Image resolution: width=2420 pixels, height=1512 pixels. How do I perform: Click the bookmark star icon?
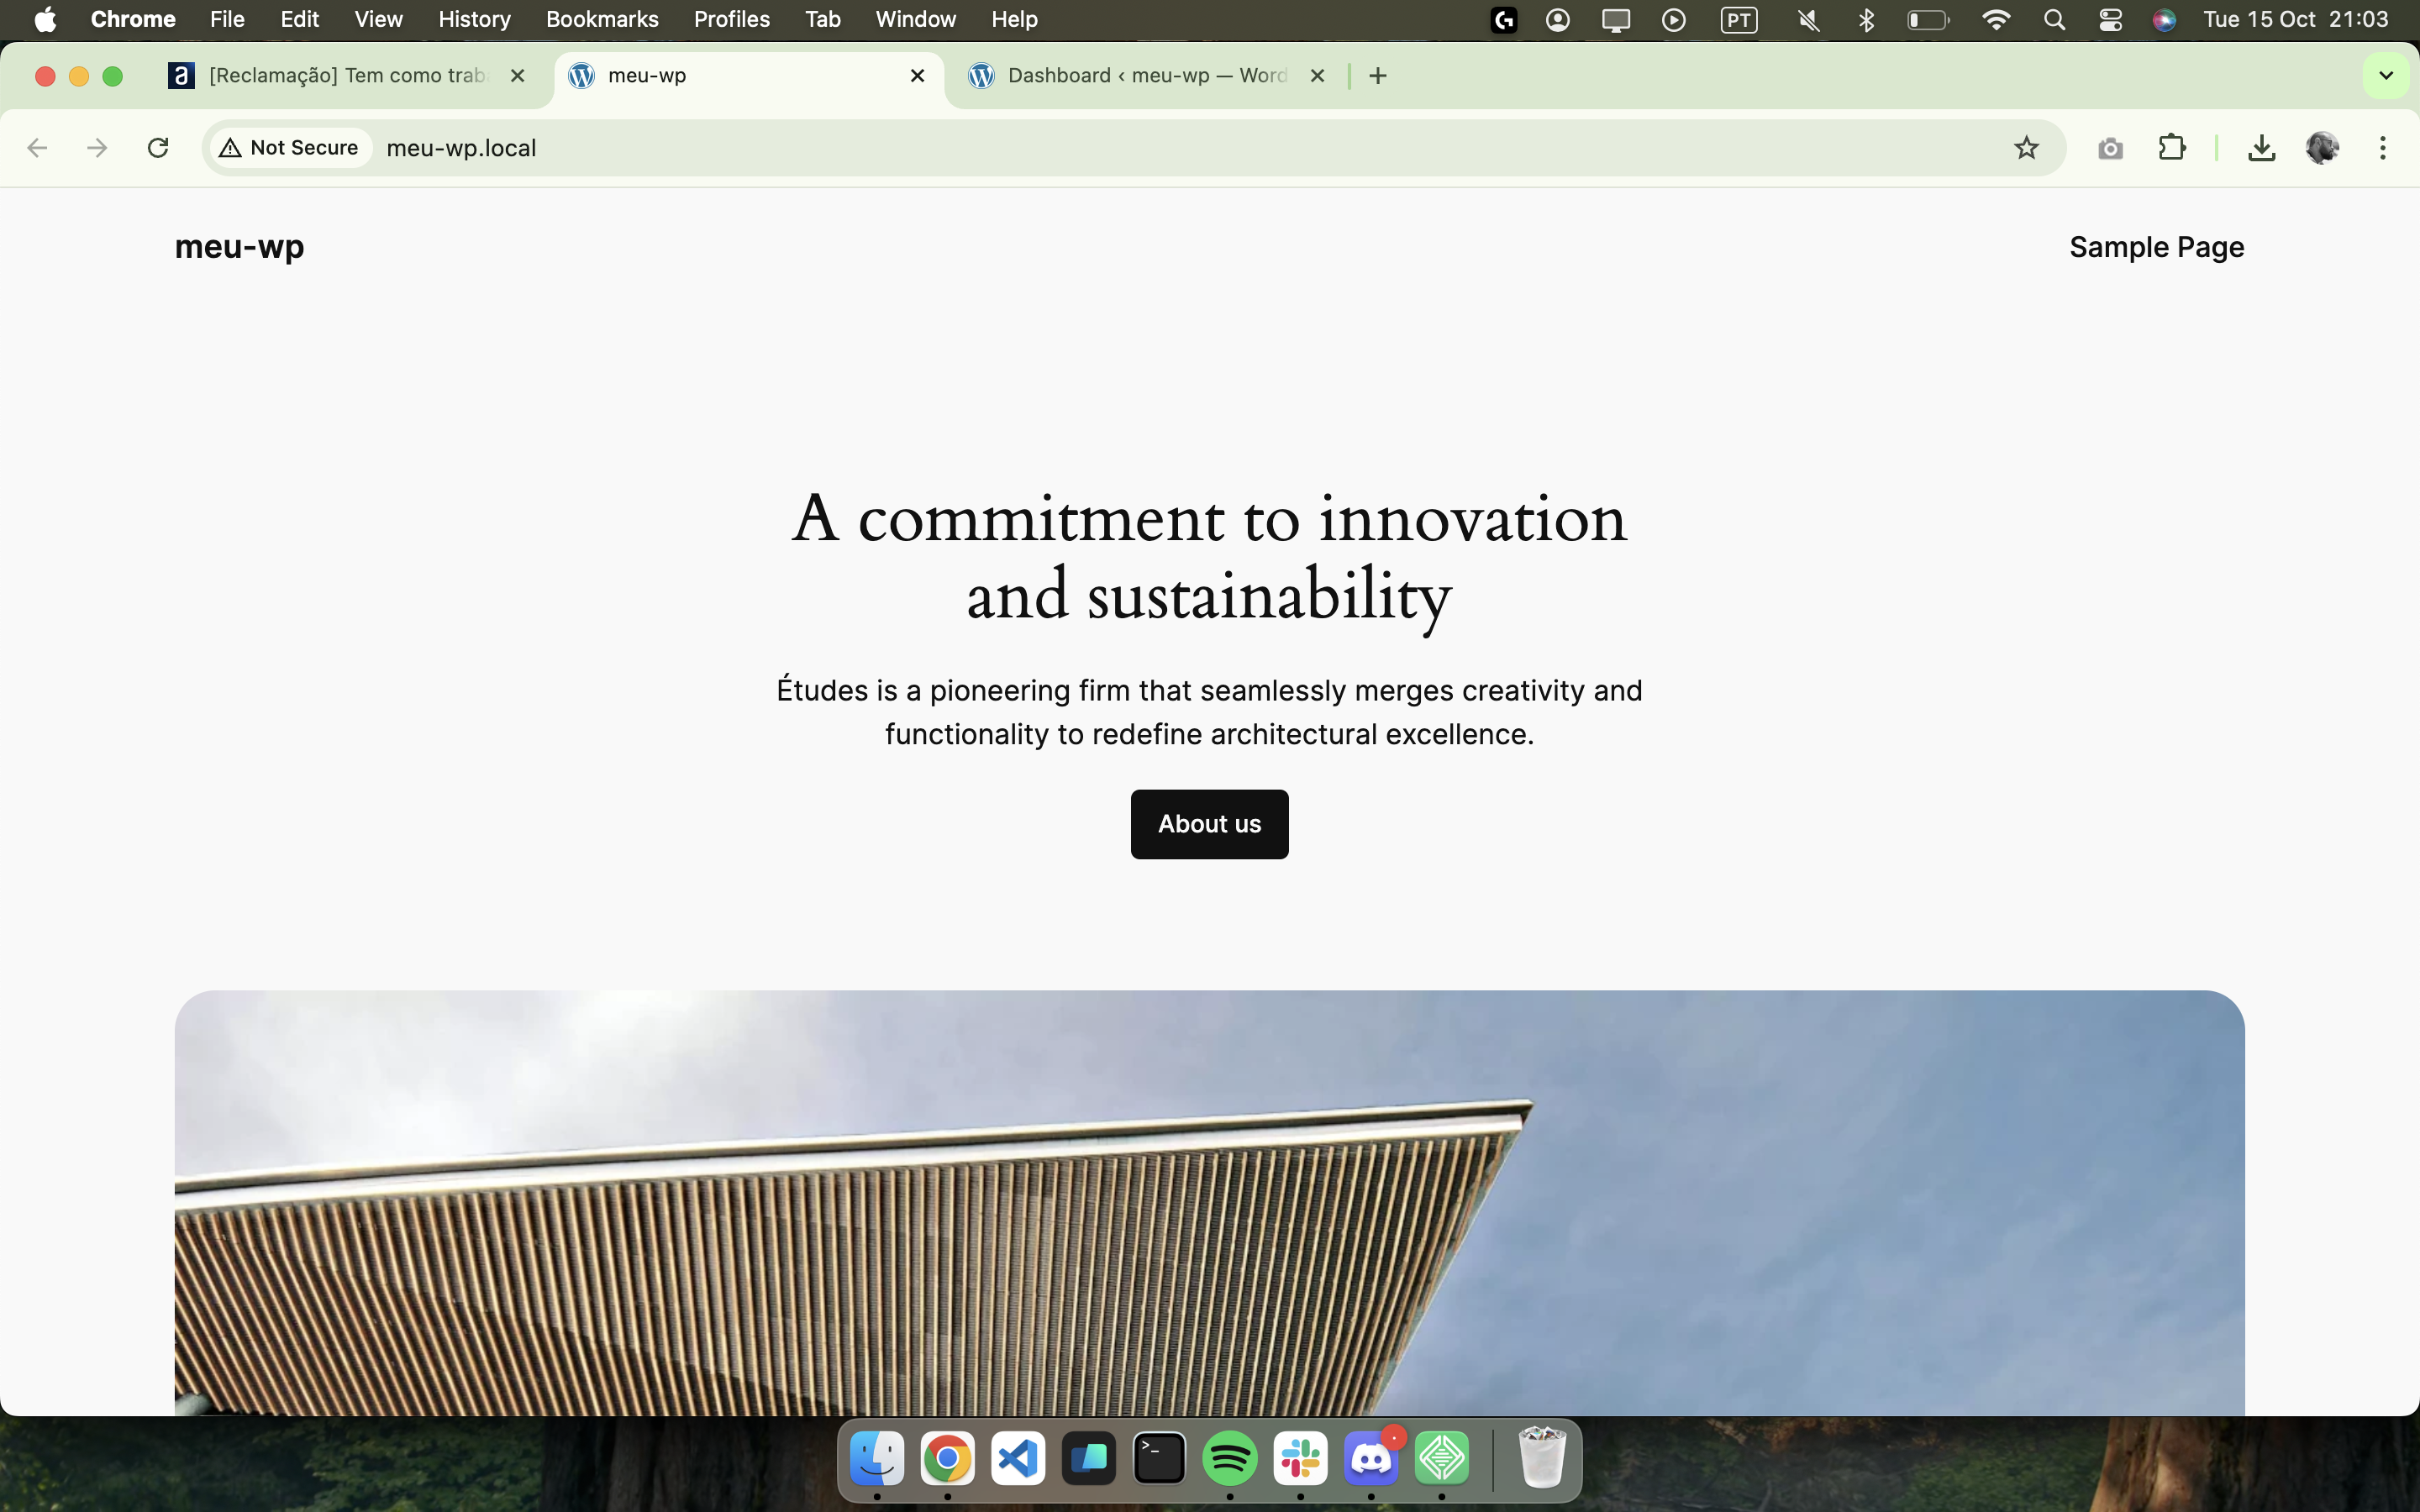[x=2026, y=148]
